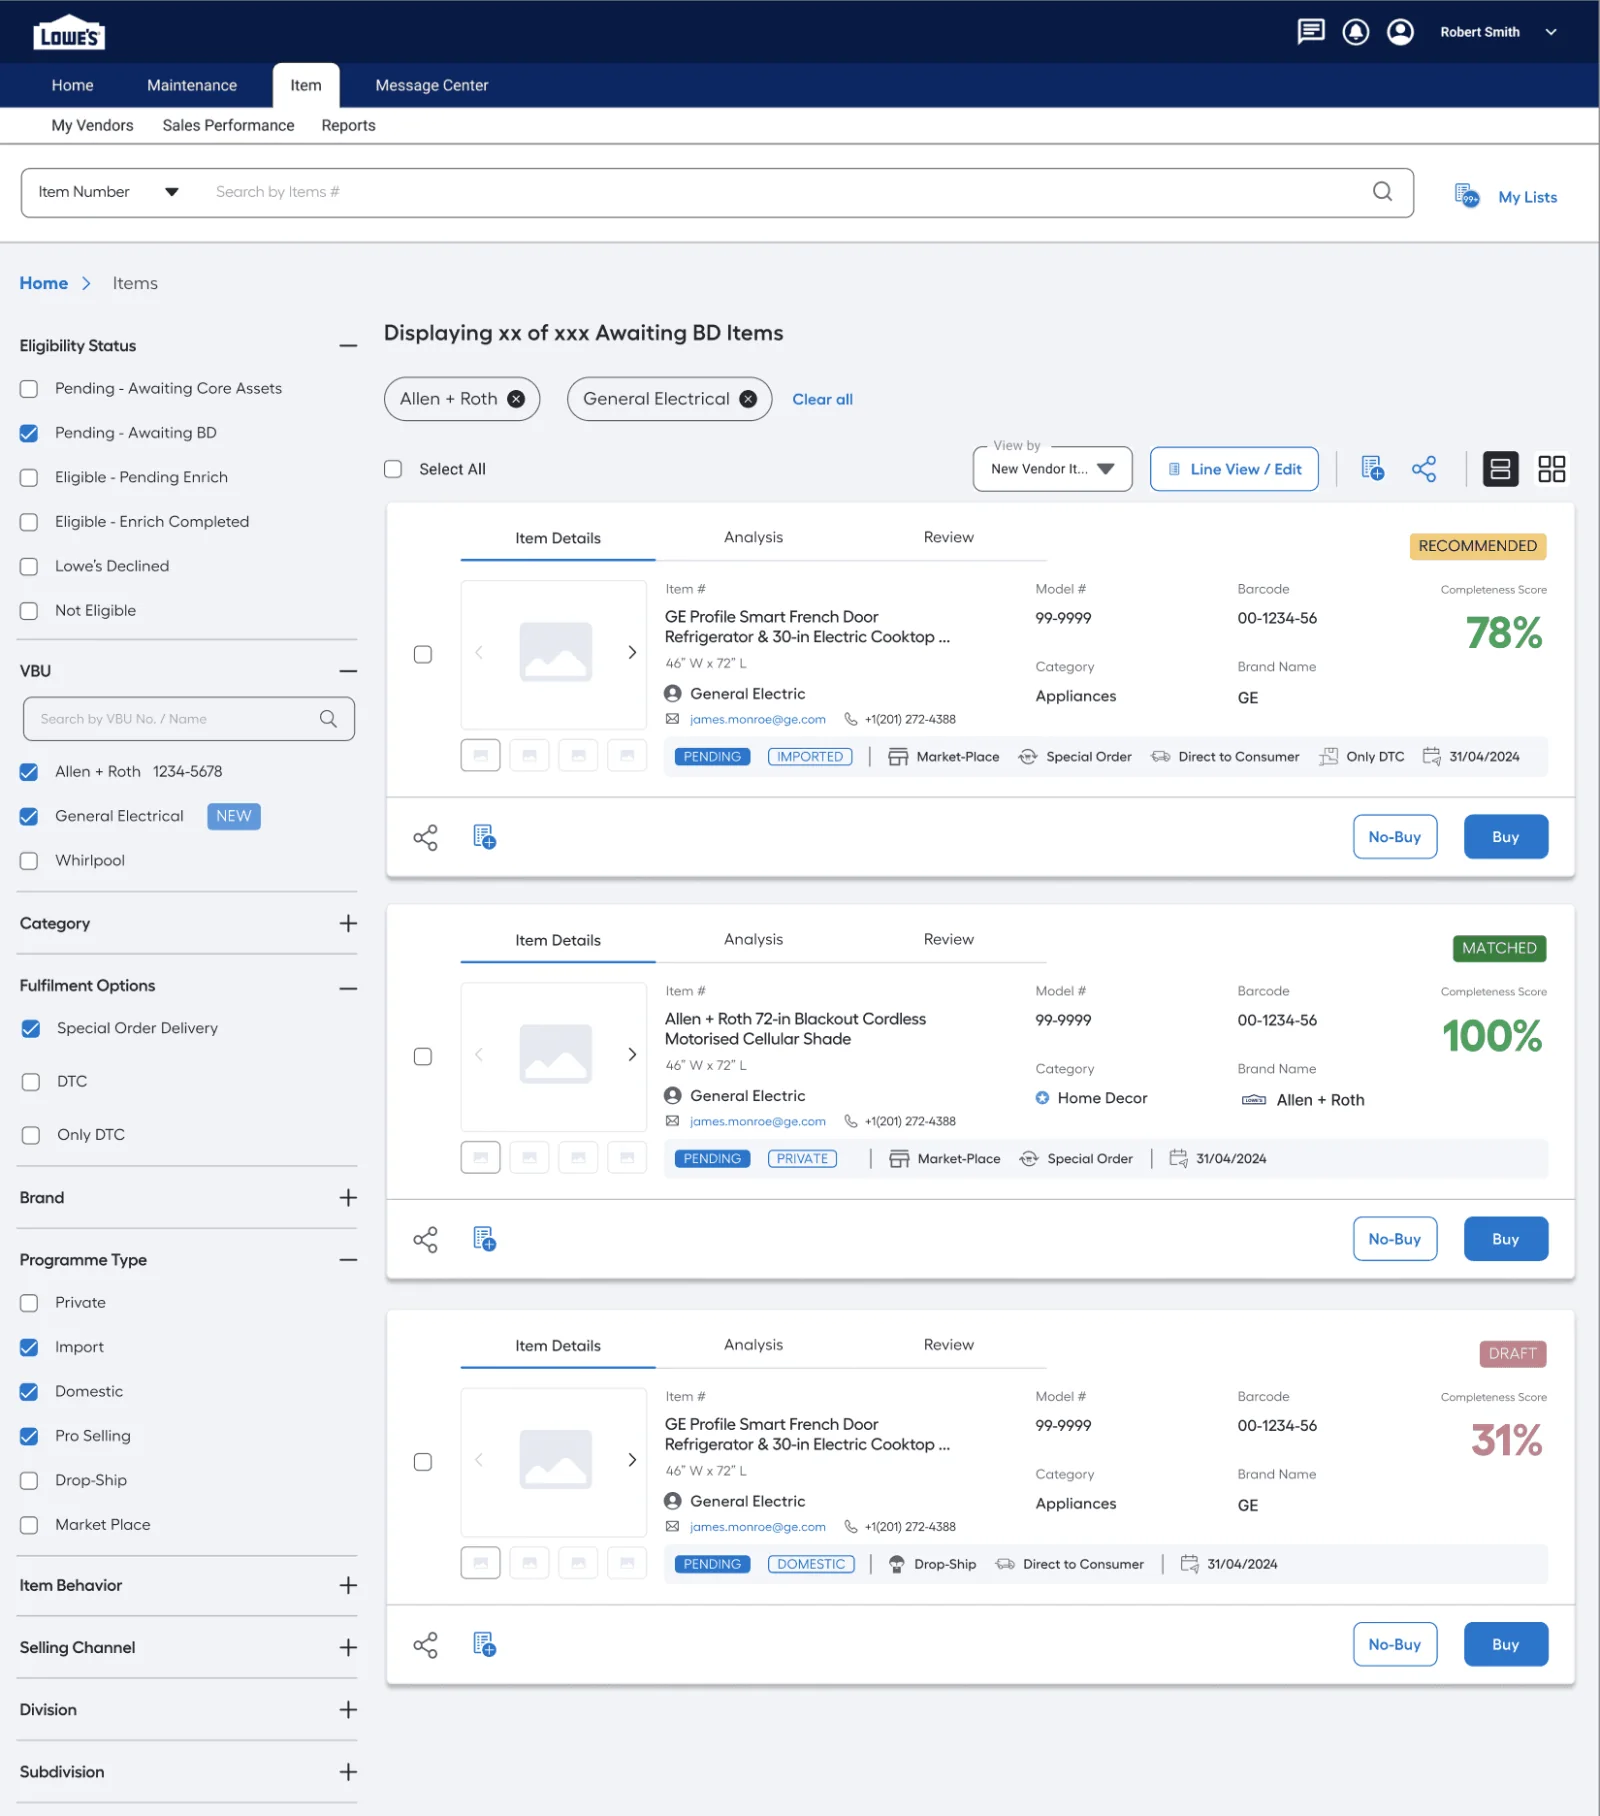Screen dimensions: 1600x1816
Task: Open the Maintenance nav tab
Action: (192, 85)
